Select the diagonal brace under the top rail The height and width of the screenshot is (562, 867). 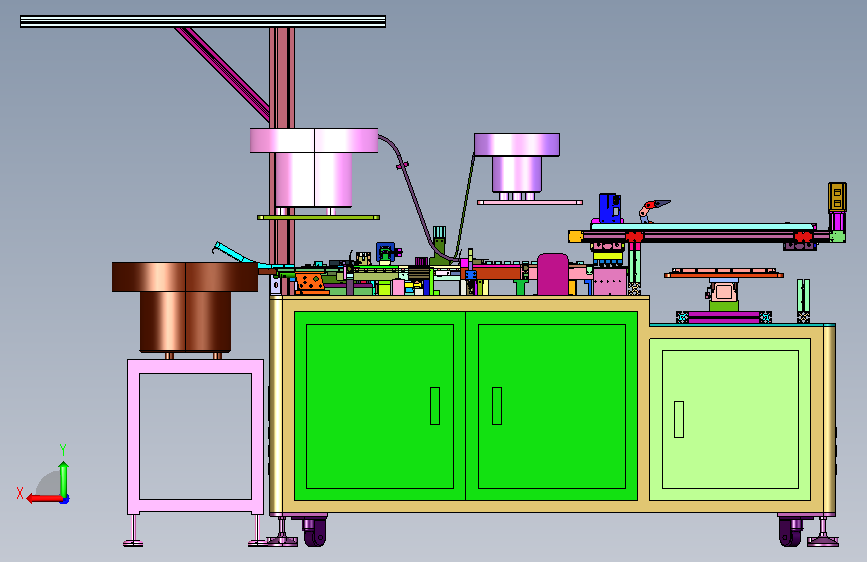coord(223,74)
